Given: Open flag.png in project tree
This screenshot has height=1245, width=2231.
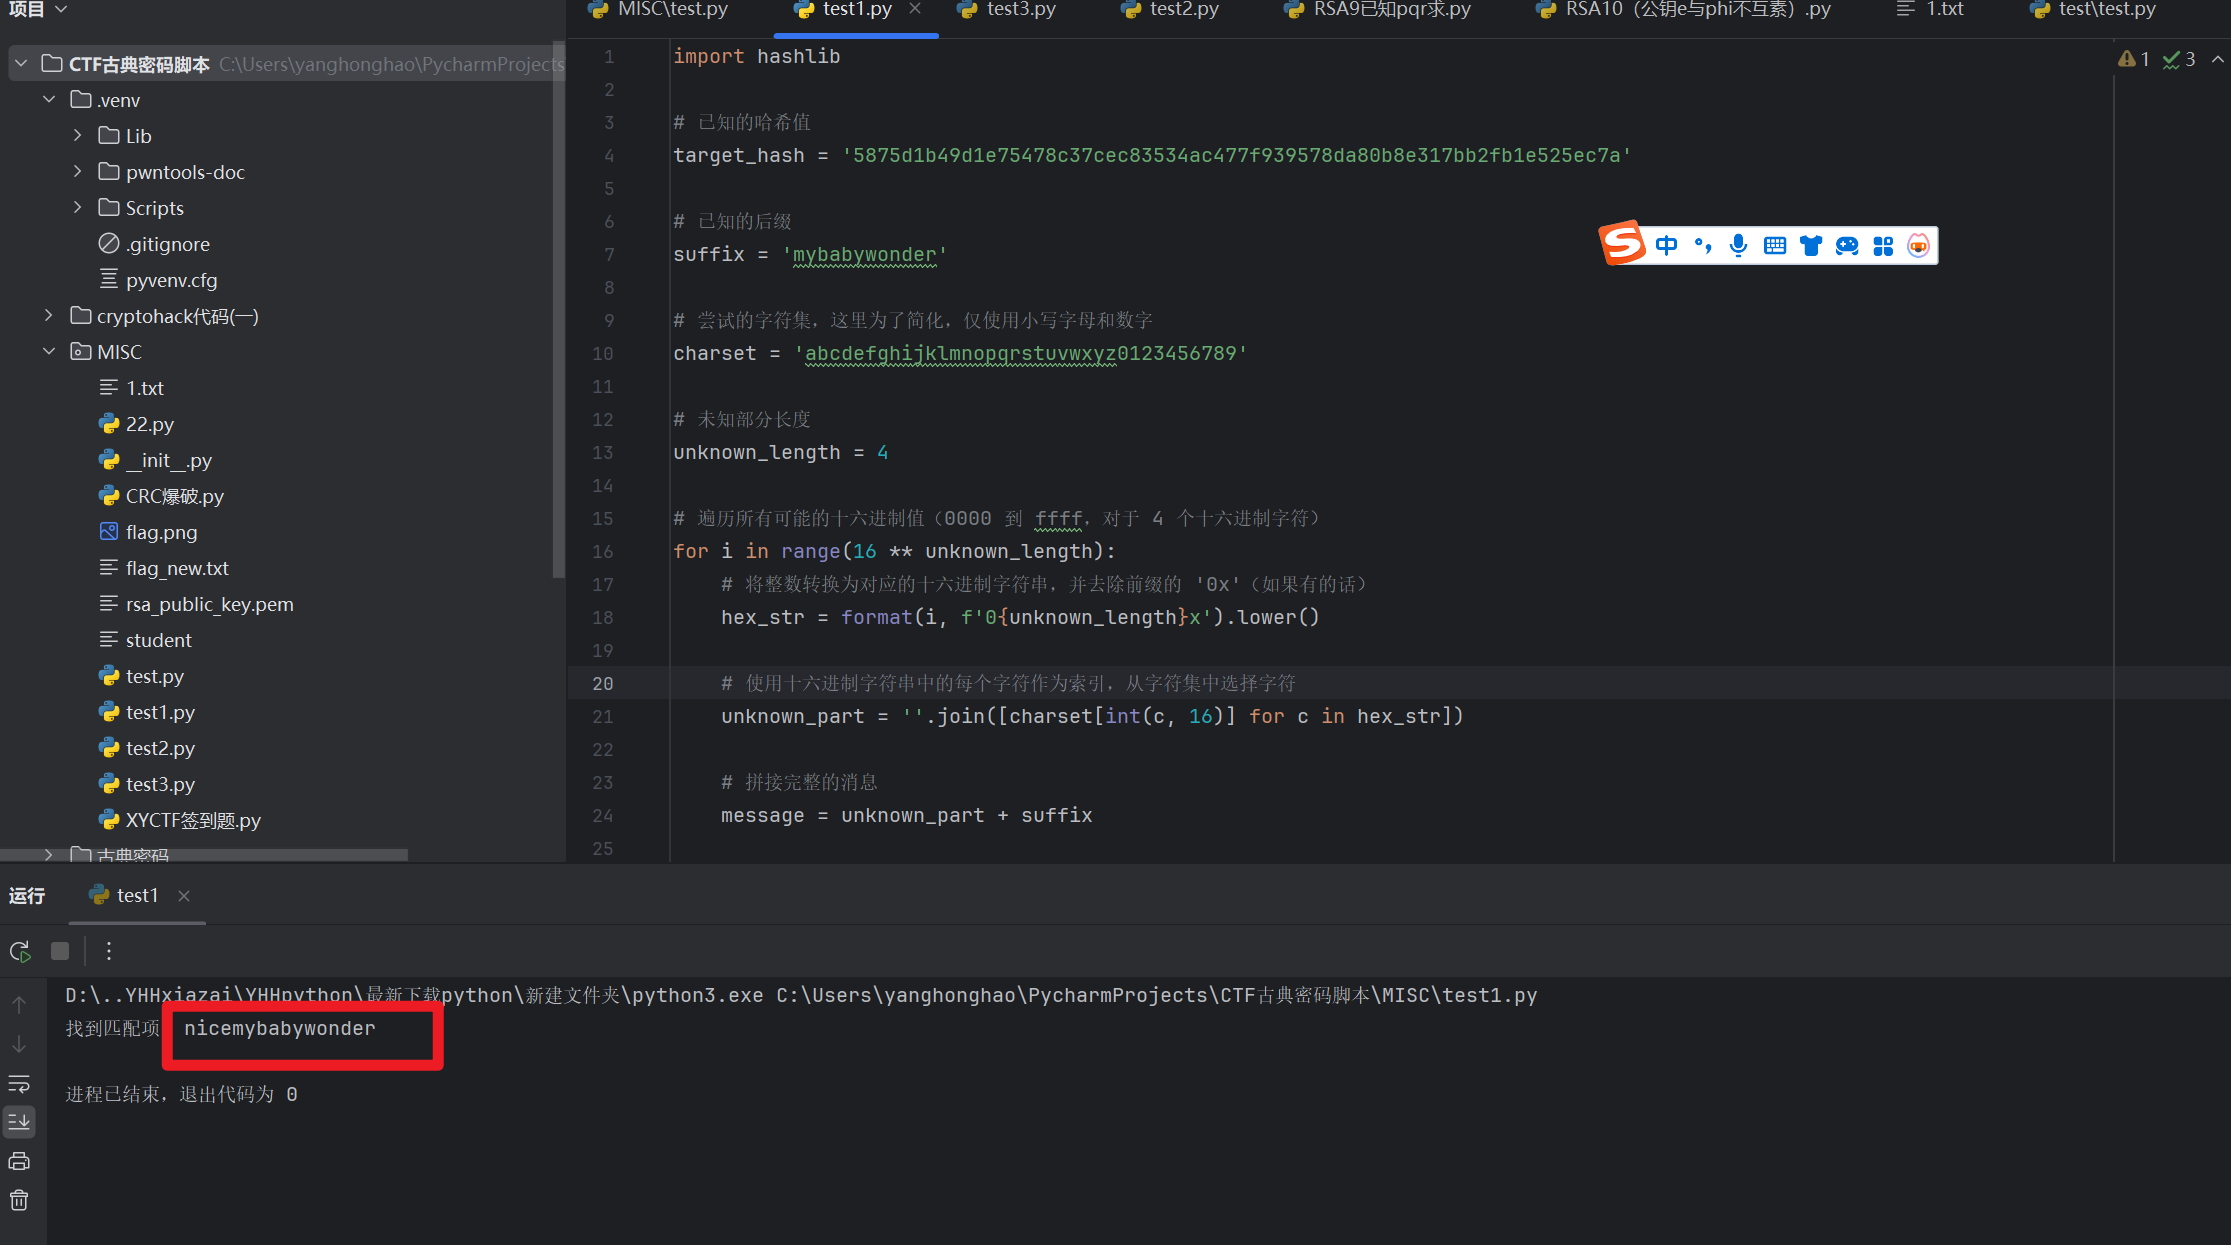Looking at the screenshot, I should pos(161,532).
